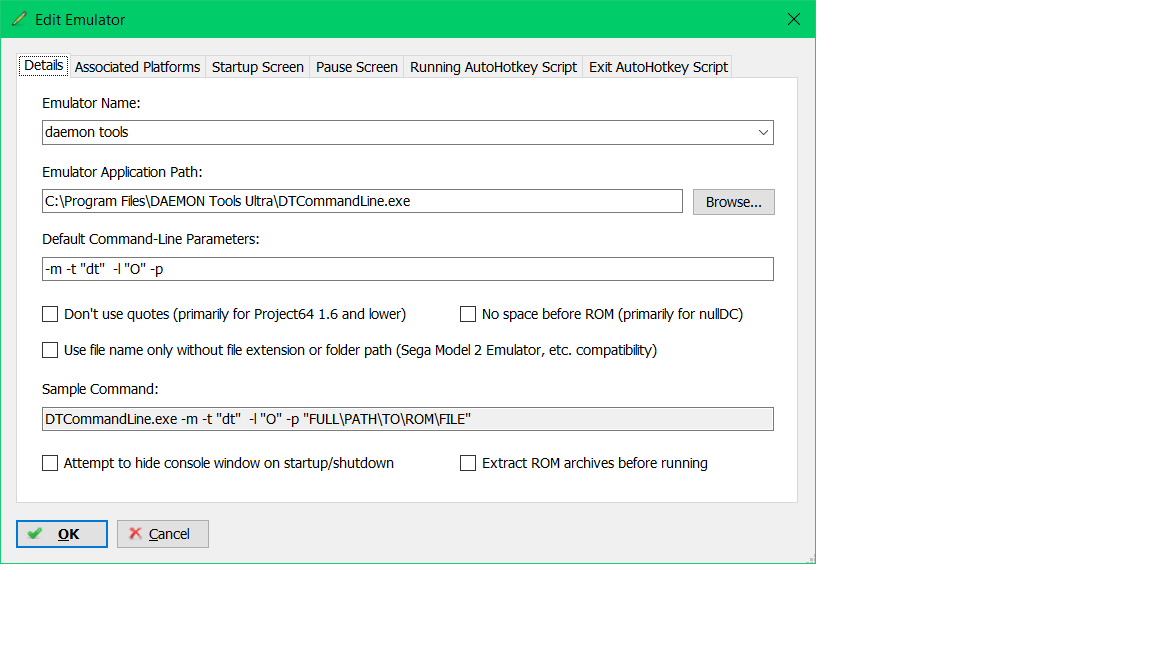Switch to the Details tab
1152x648 pixels.
coord(43,65)
